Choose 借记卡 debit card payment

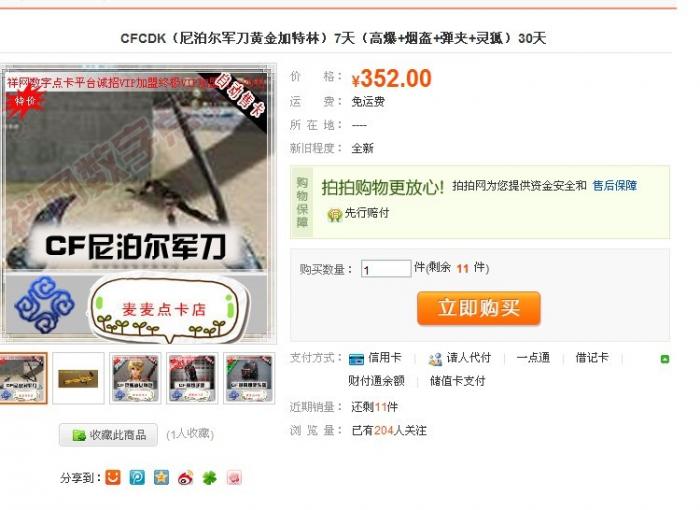pos(592,358)
